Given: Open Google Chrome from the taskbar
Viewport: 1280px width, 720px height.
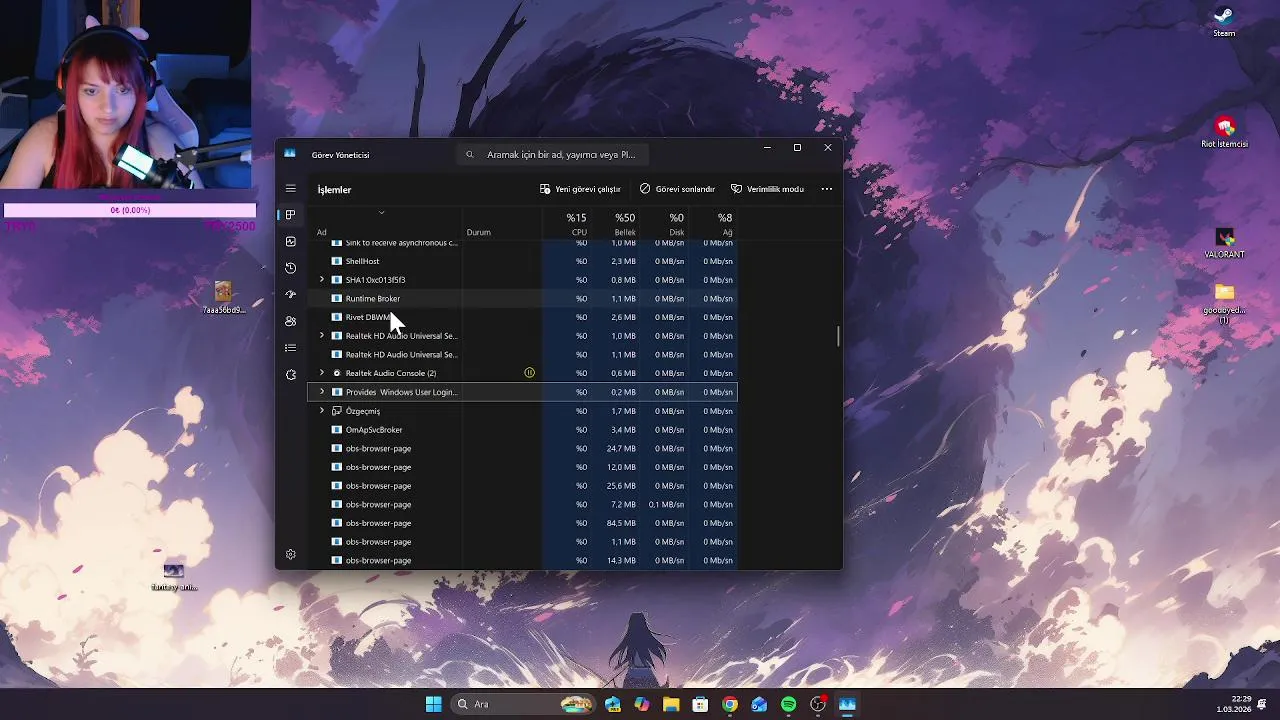Looking at the screenshot, I should [730, 704].
